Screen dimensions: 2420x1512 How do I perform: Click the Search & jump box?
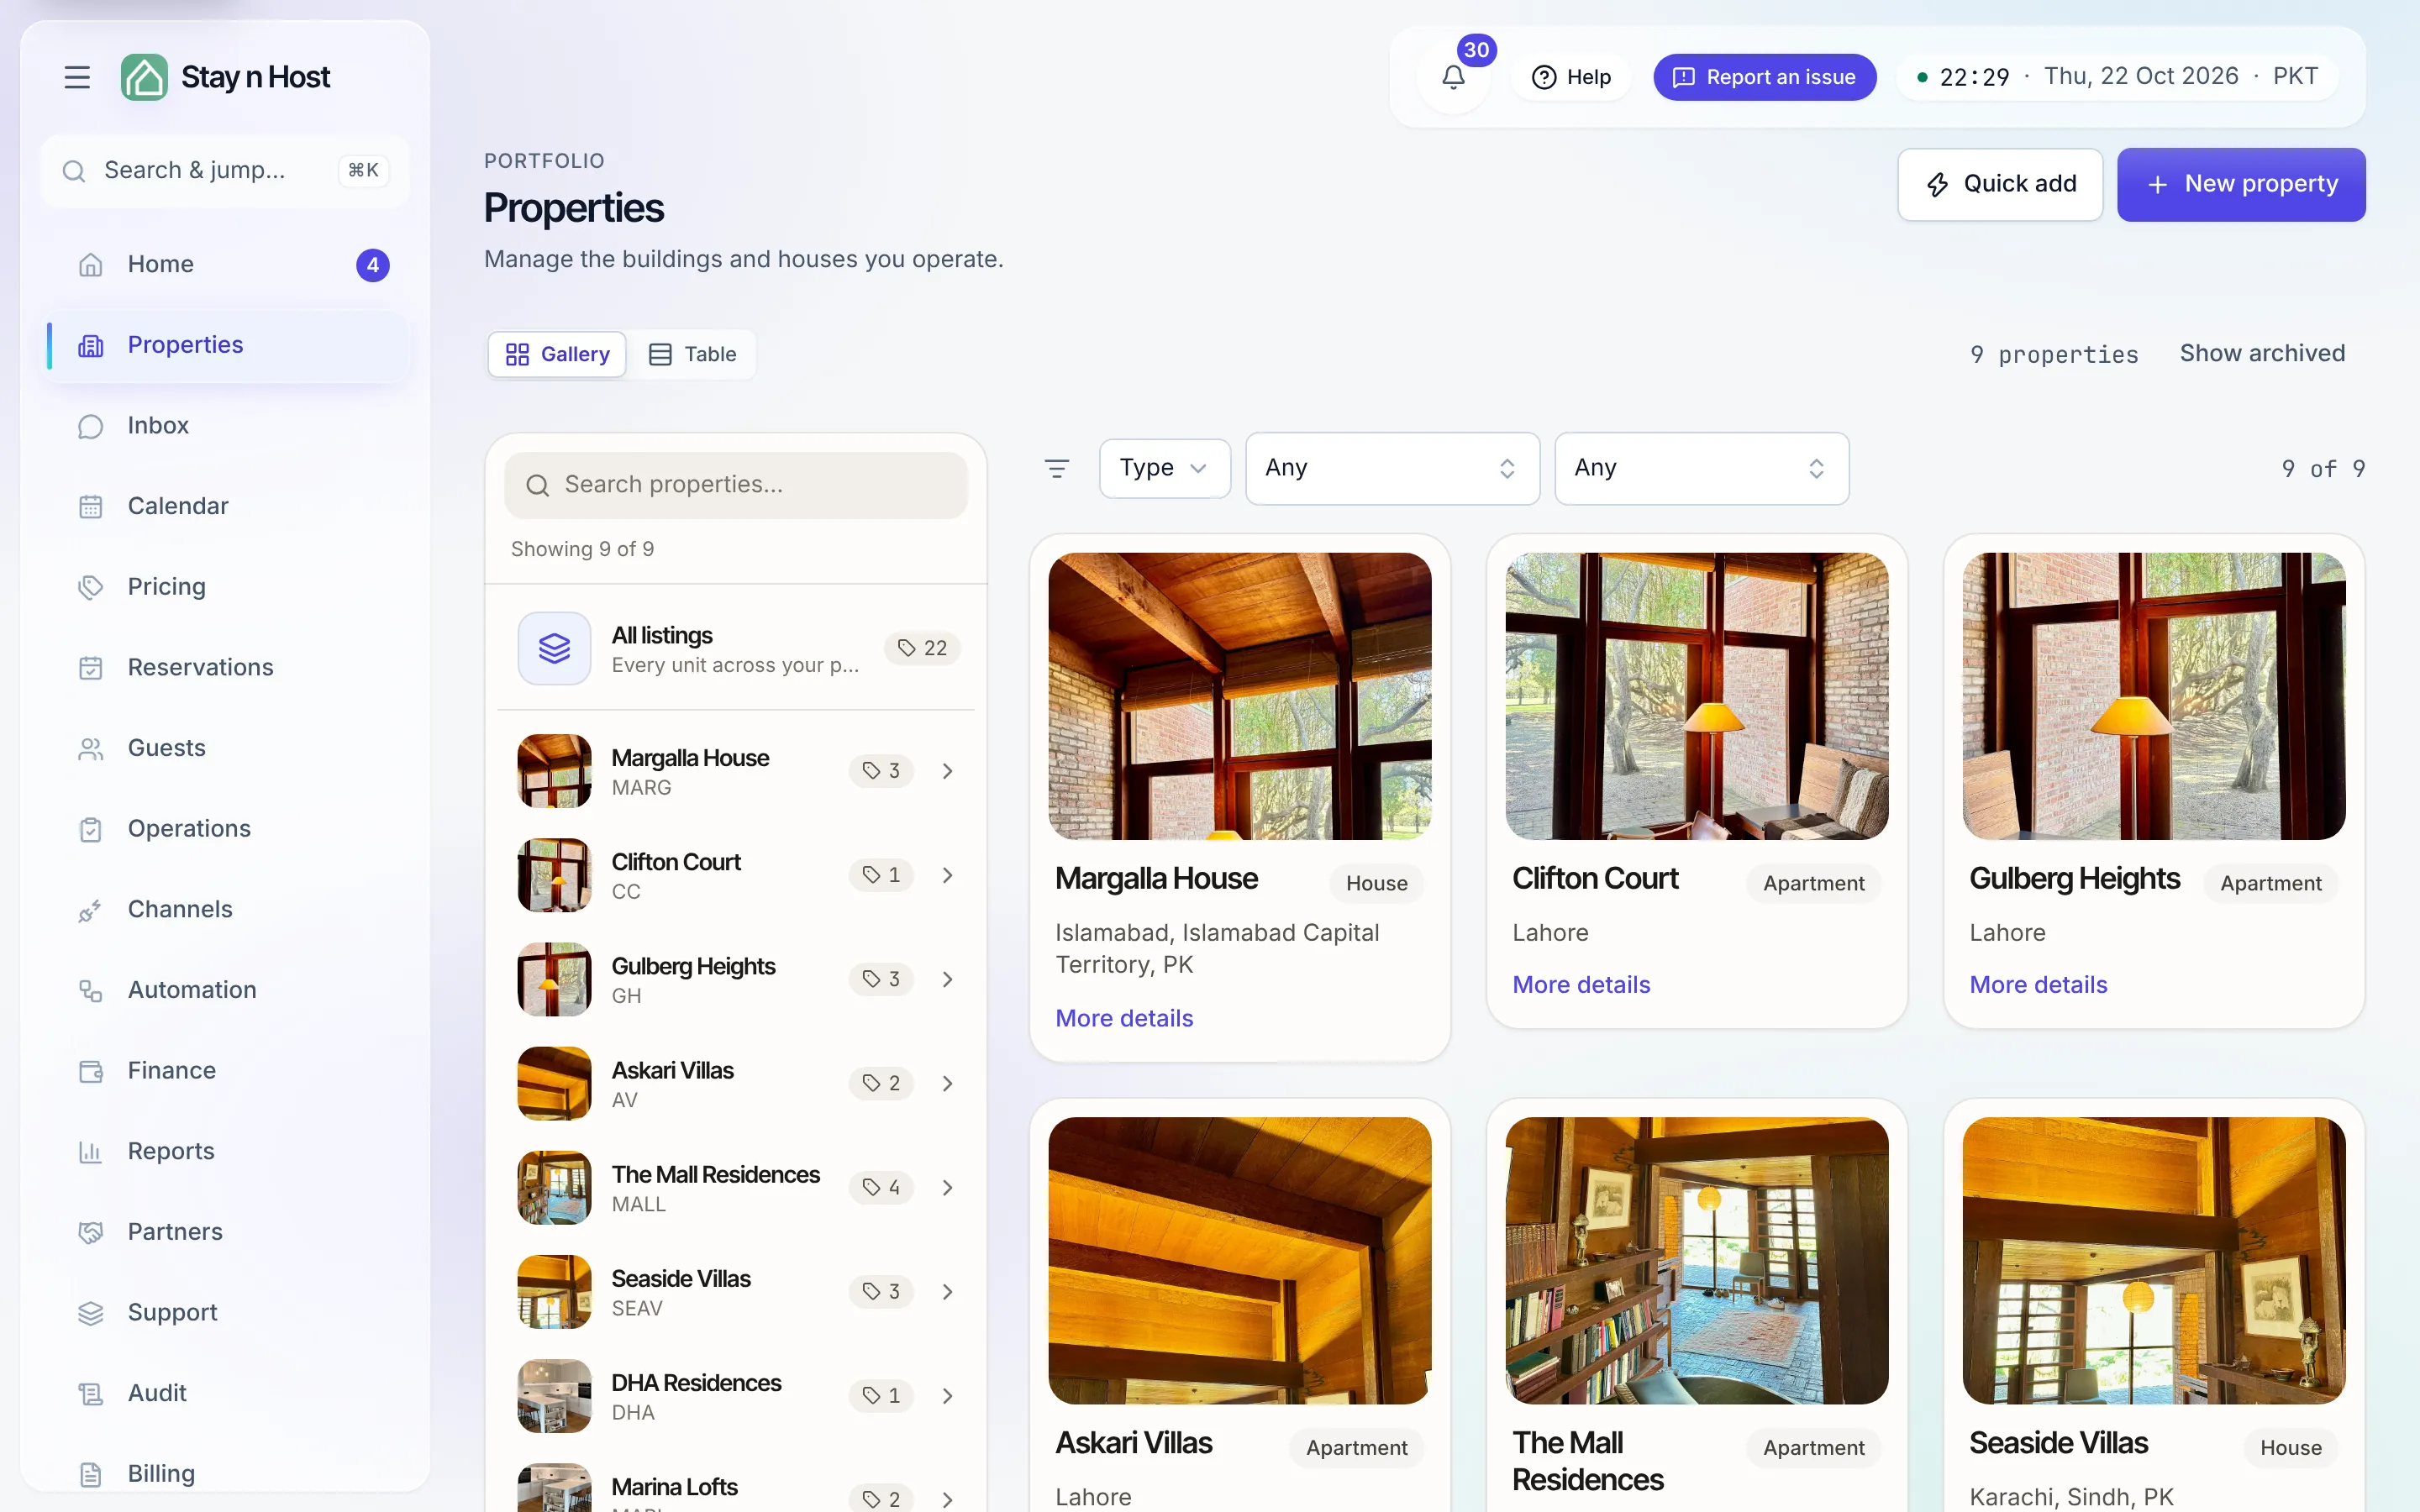coord(225,171)
